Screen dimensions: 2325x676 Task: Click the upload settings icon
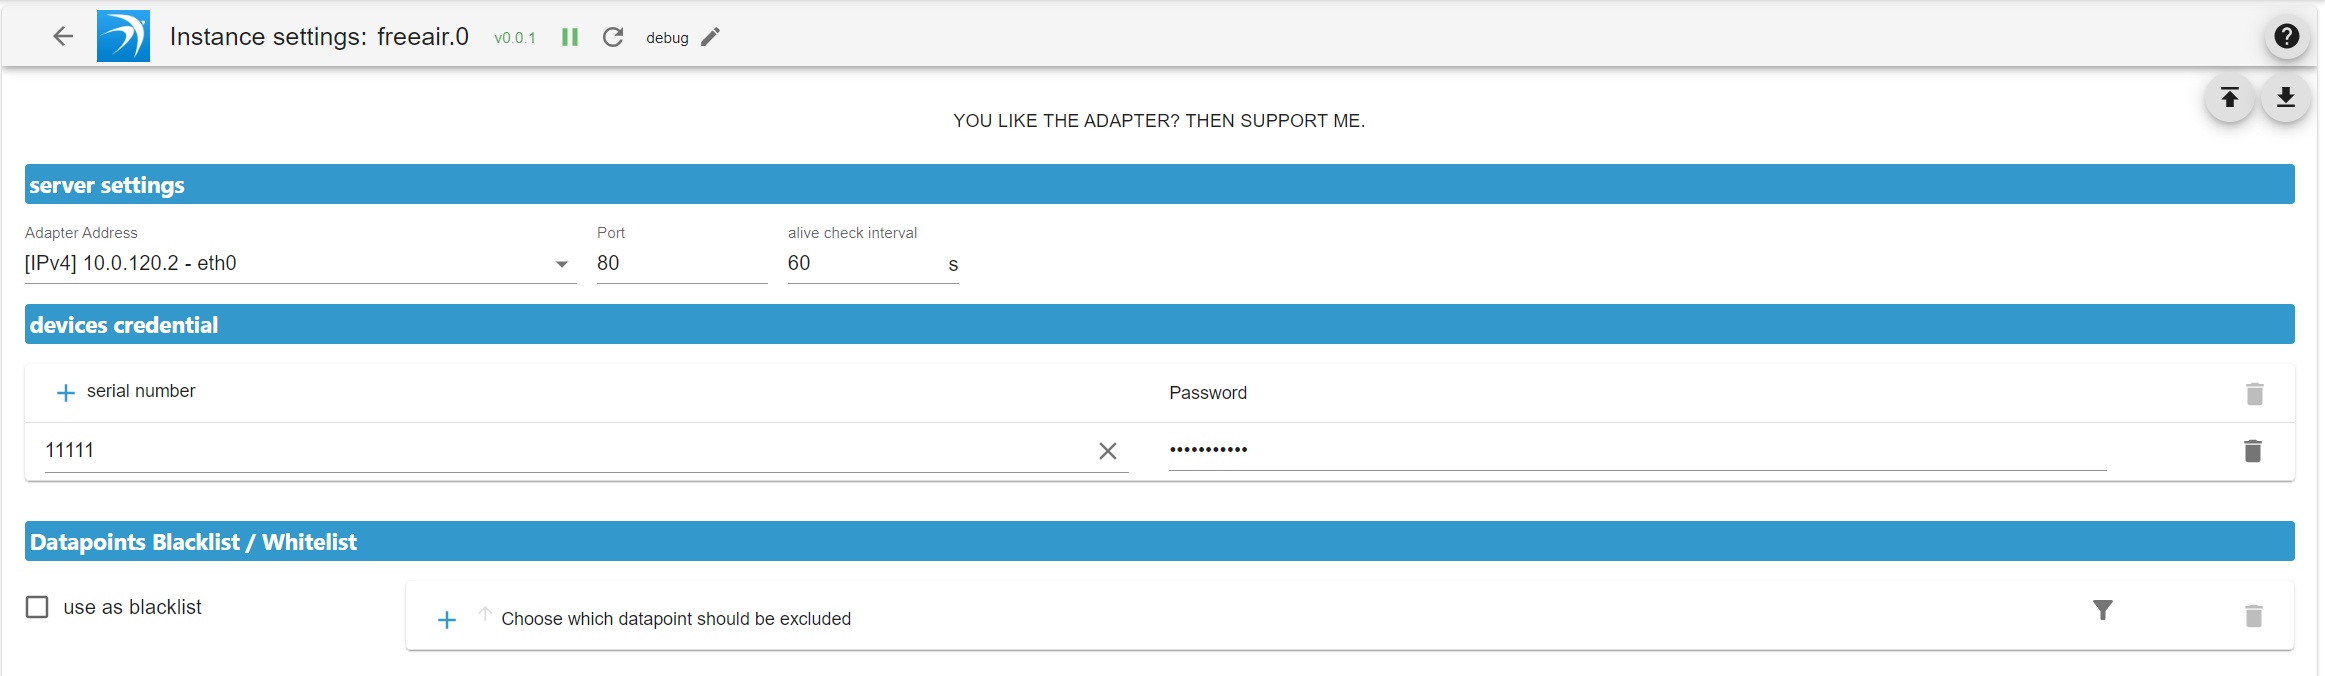click(2229, 97)
